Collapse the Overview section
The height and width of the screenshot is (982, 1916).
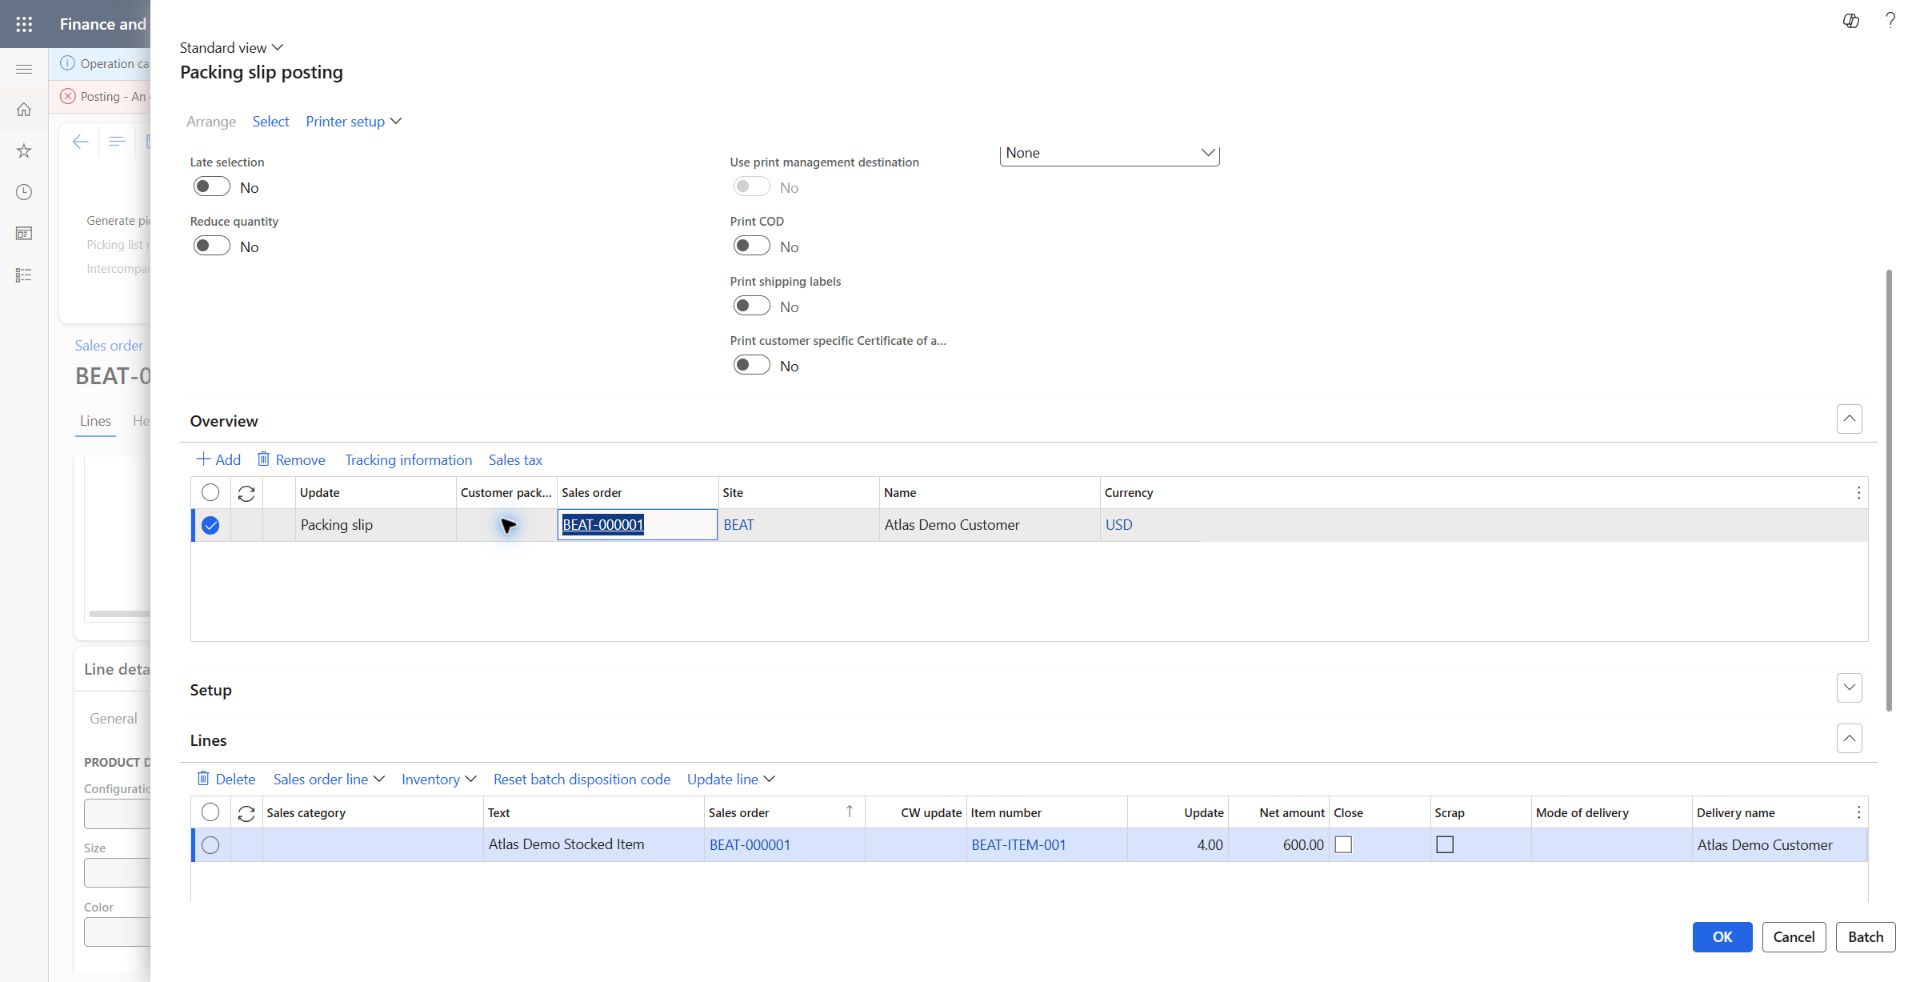1849,419
